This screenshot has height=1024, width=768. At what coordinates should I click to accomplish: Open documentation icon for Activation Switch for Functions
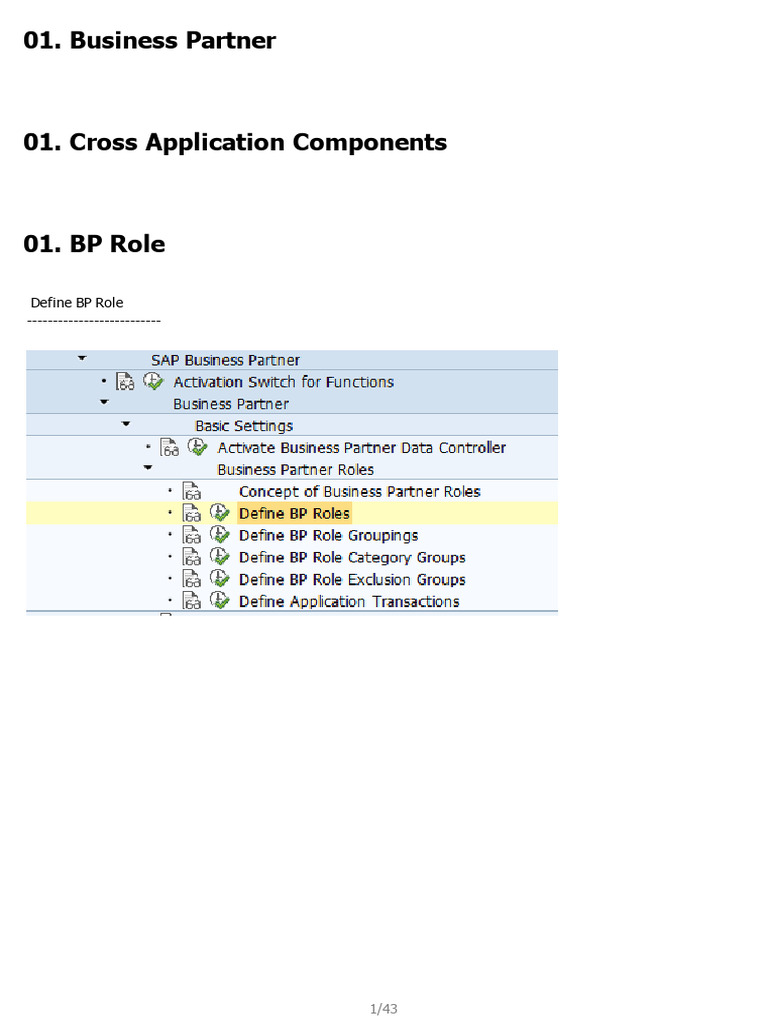point(125,381)
